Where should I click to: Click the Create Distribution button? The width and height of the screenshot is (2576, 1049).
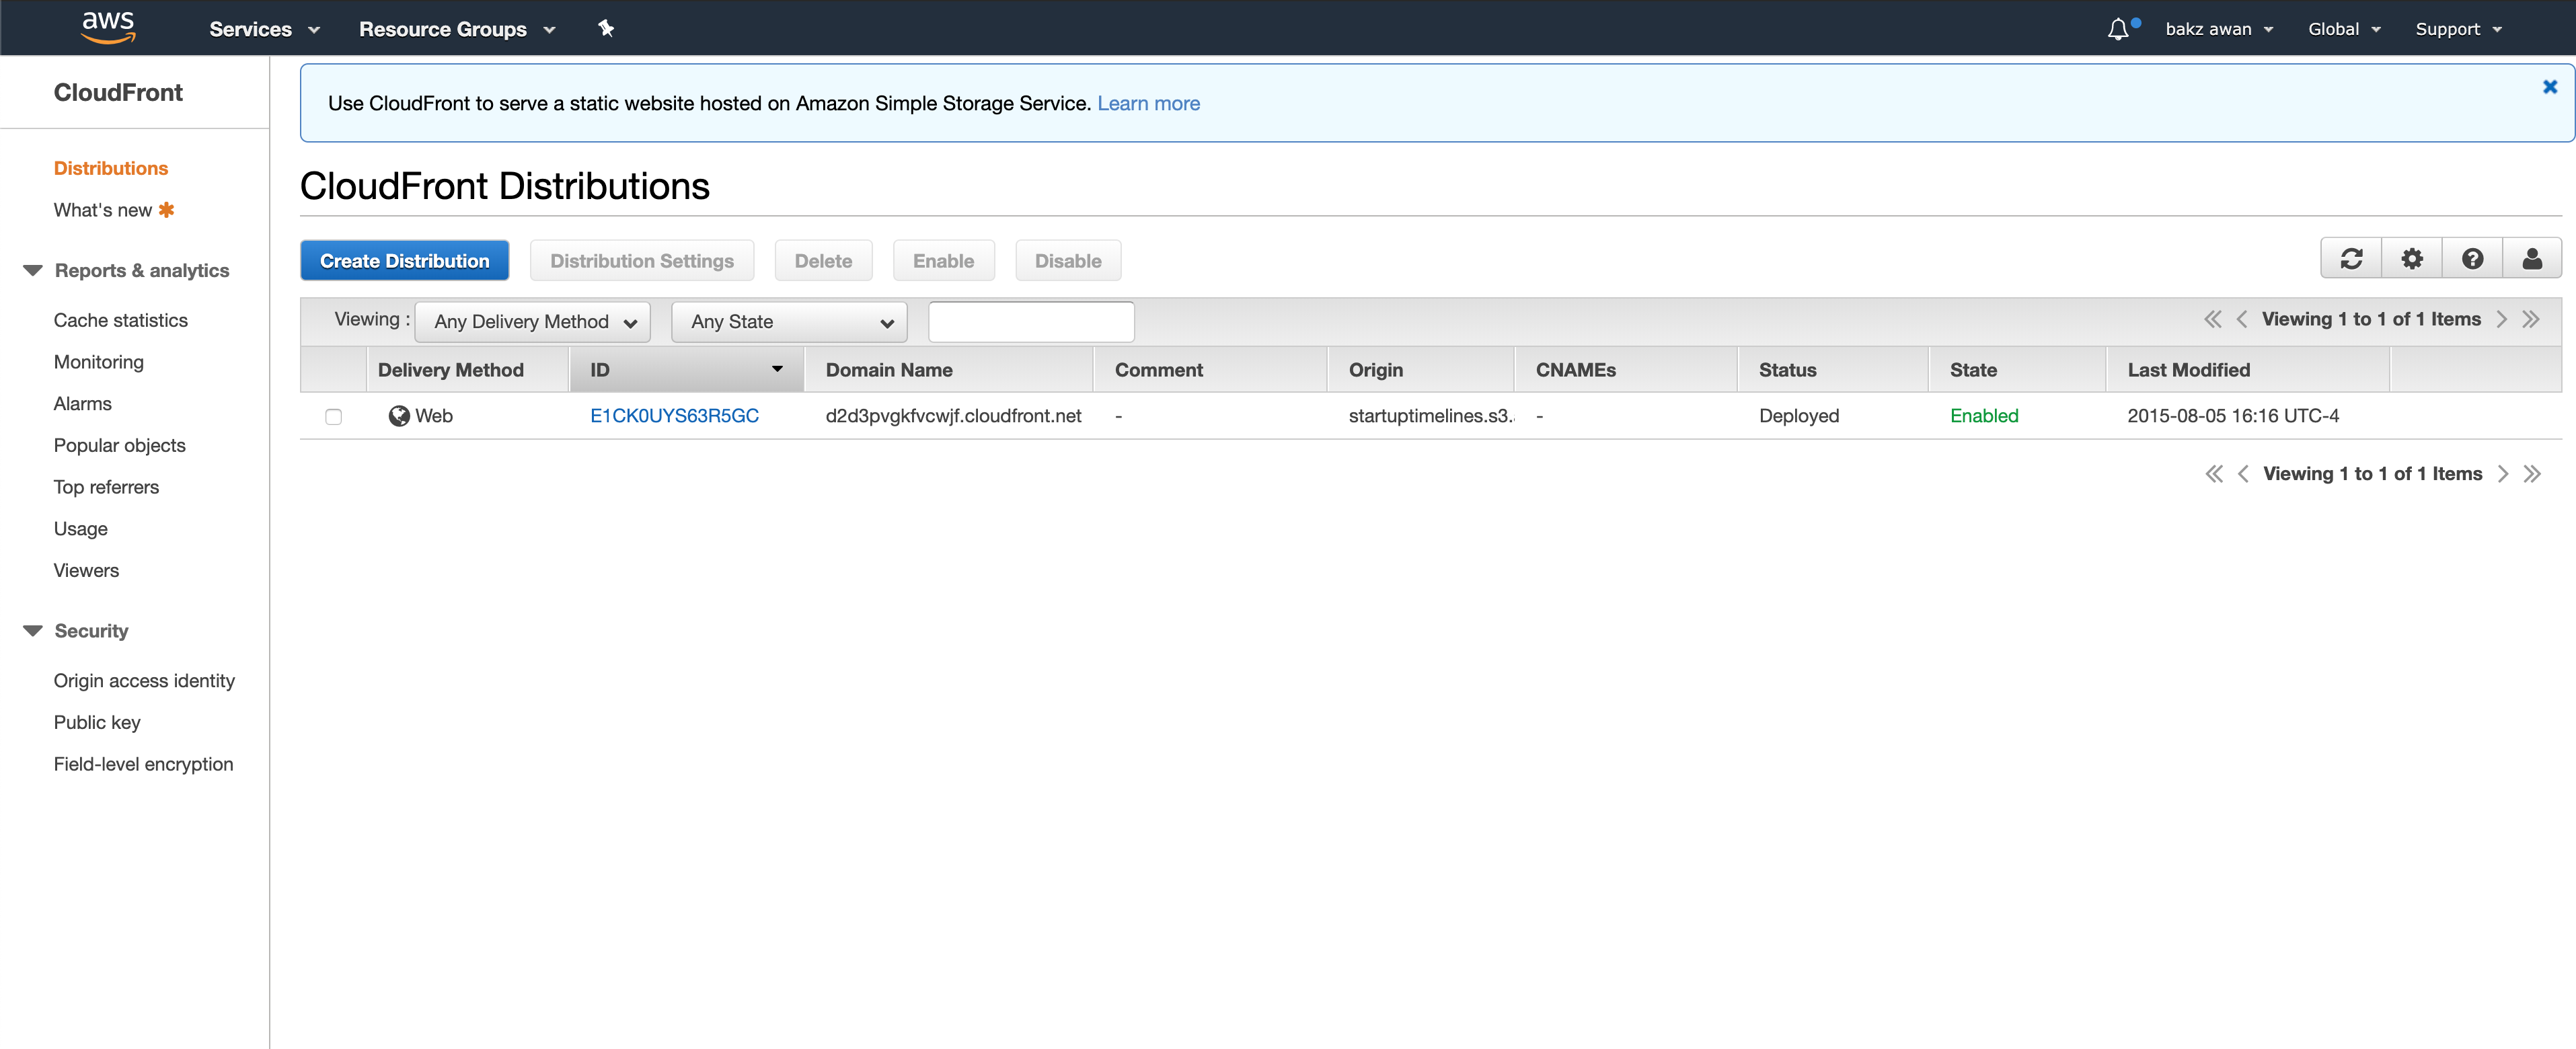coord(404,261)
